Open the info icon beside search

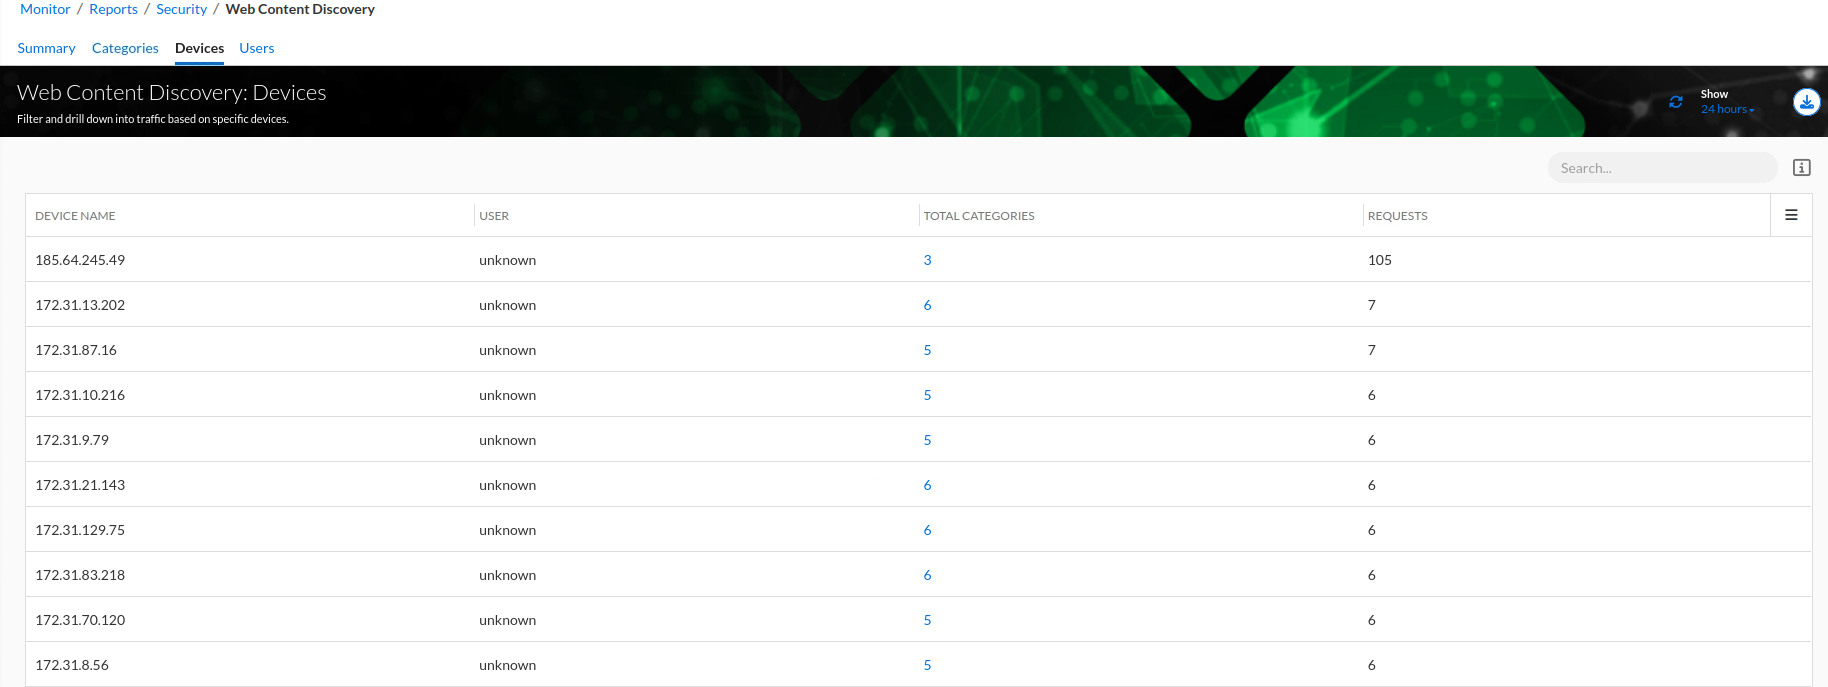1801,168
